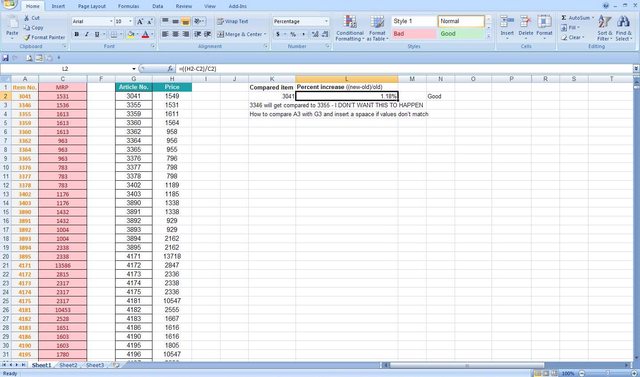Click the Sort & Filter icon
The height and width of the screenshot is (377, 640).
(x=604, y=28)
